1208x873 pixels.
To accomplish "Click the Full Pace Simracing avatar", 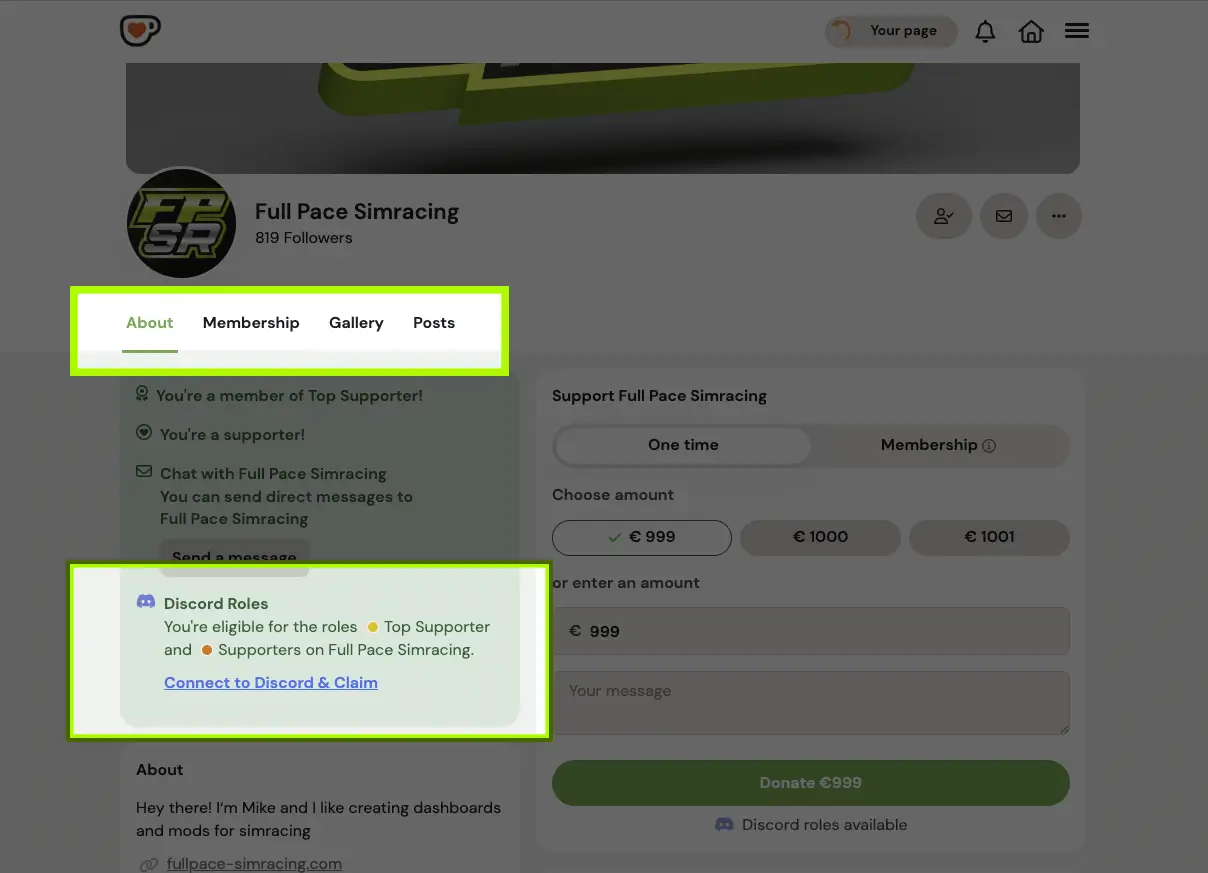I will [x=181, y=223].
